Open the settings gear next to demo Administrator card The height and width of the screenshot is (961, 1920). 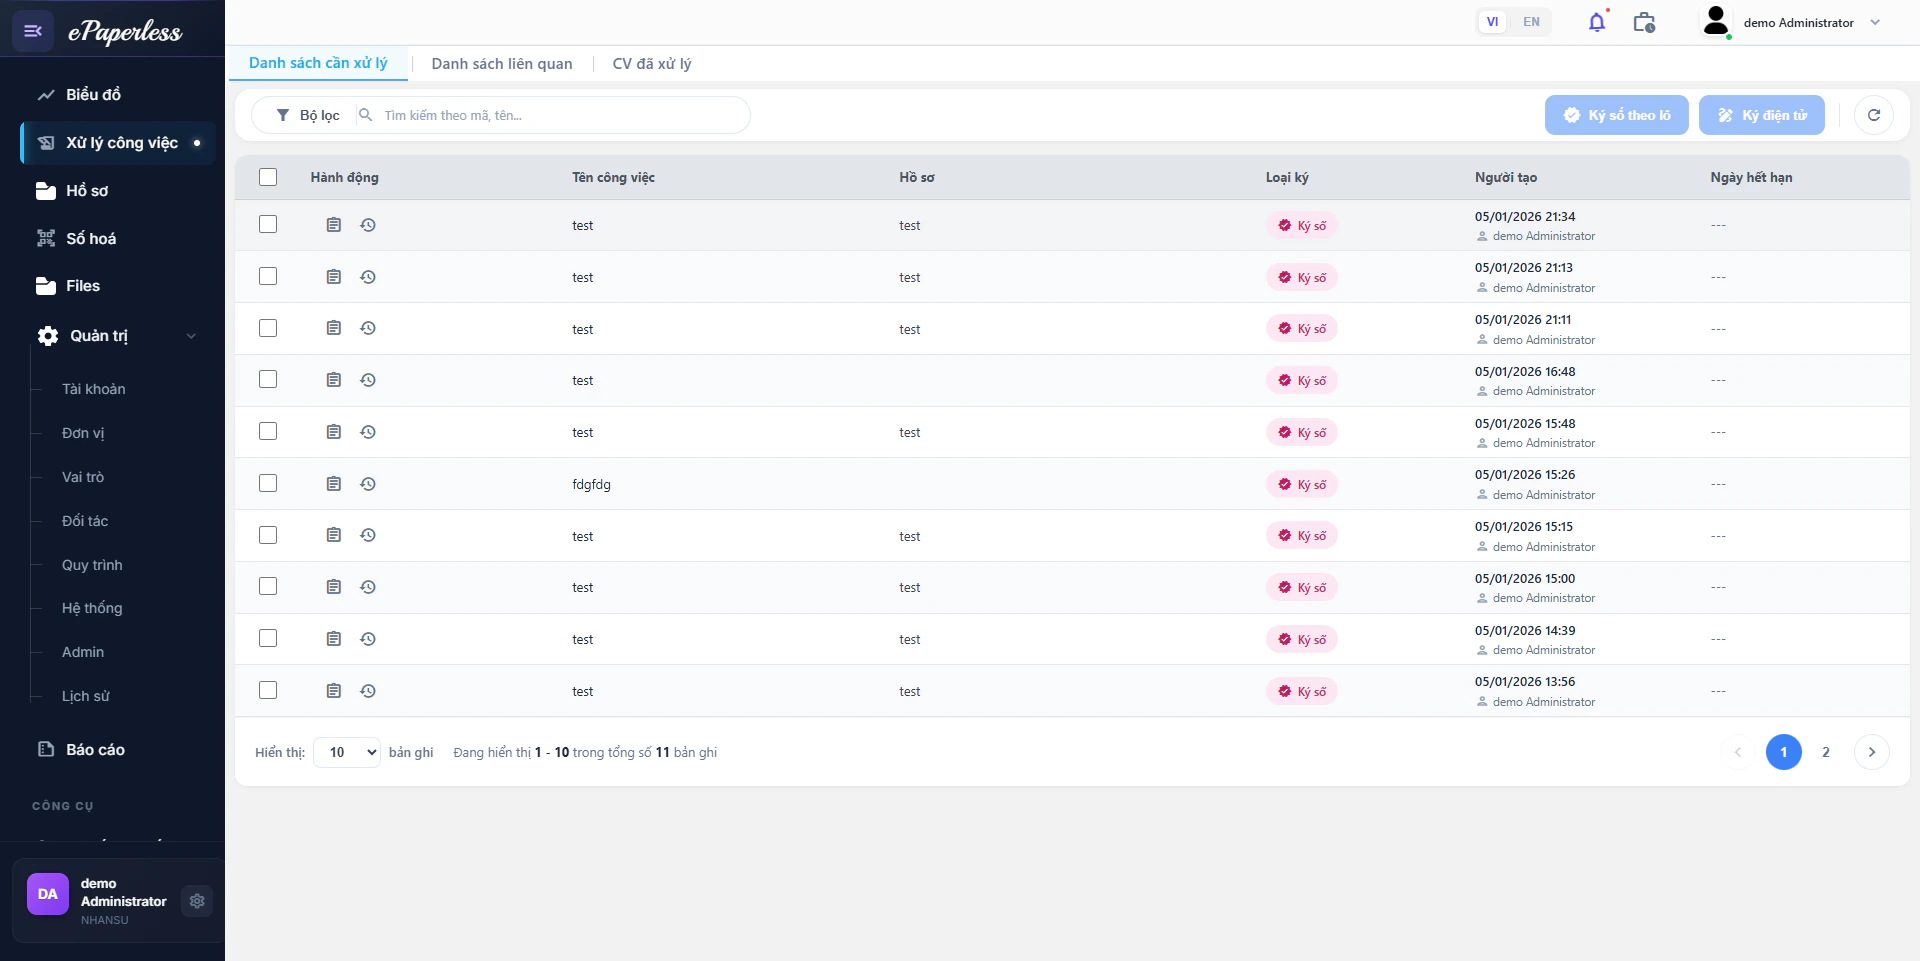point(197,901)
